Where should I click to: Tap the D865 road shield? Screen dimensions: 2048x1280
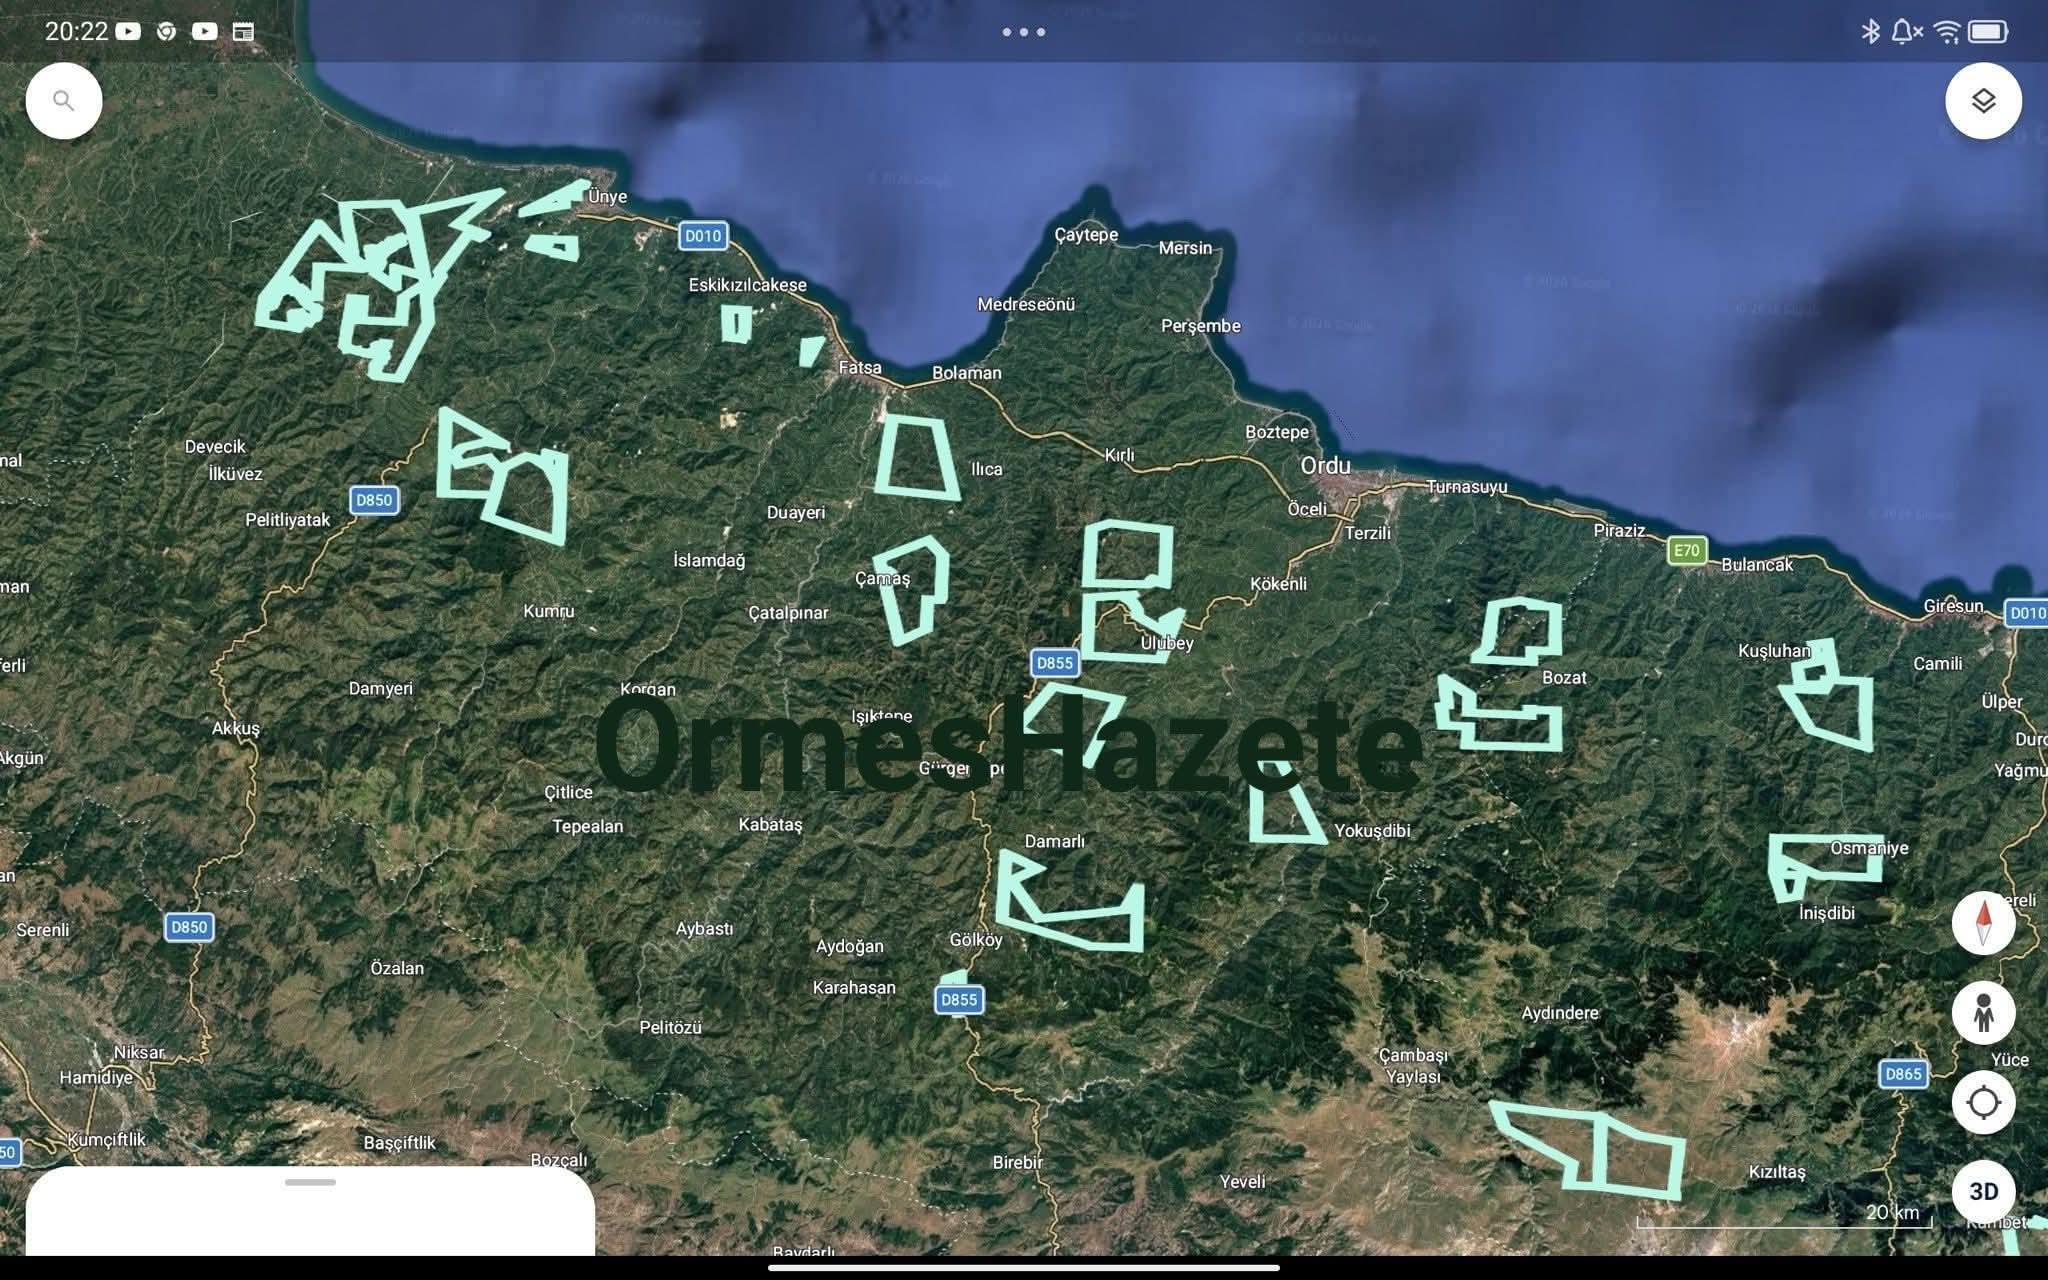1902,1074
